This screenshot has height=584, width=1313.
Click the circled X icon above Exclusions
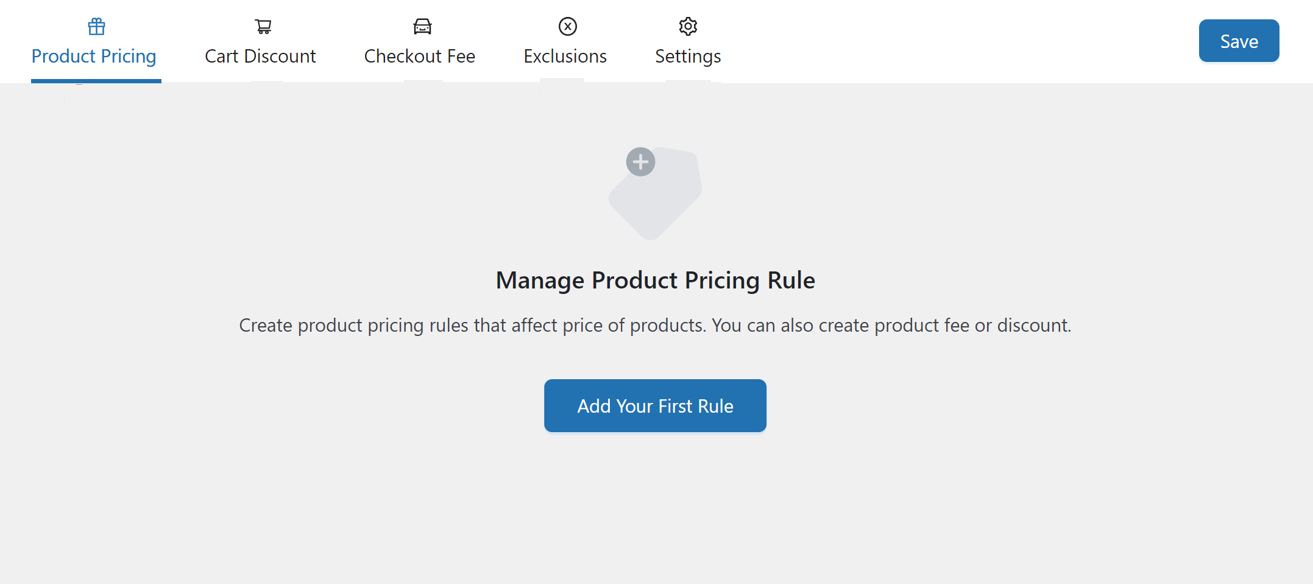[567, 26]
